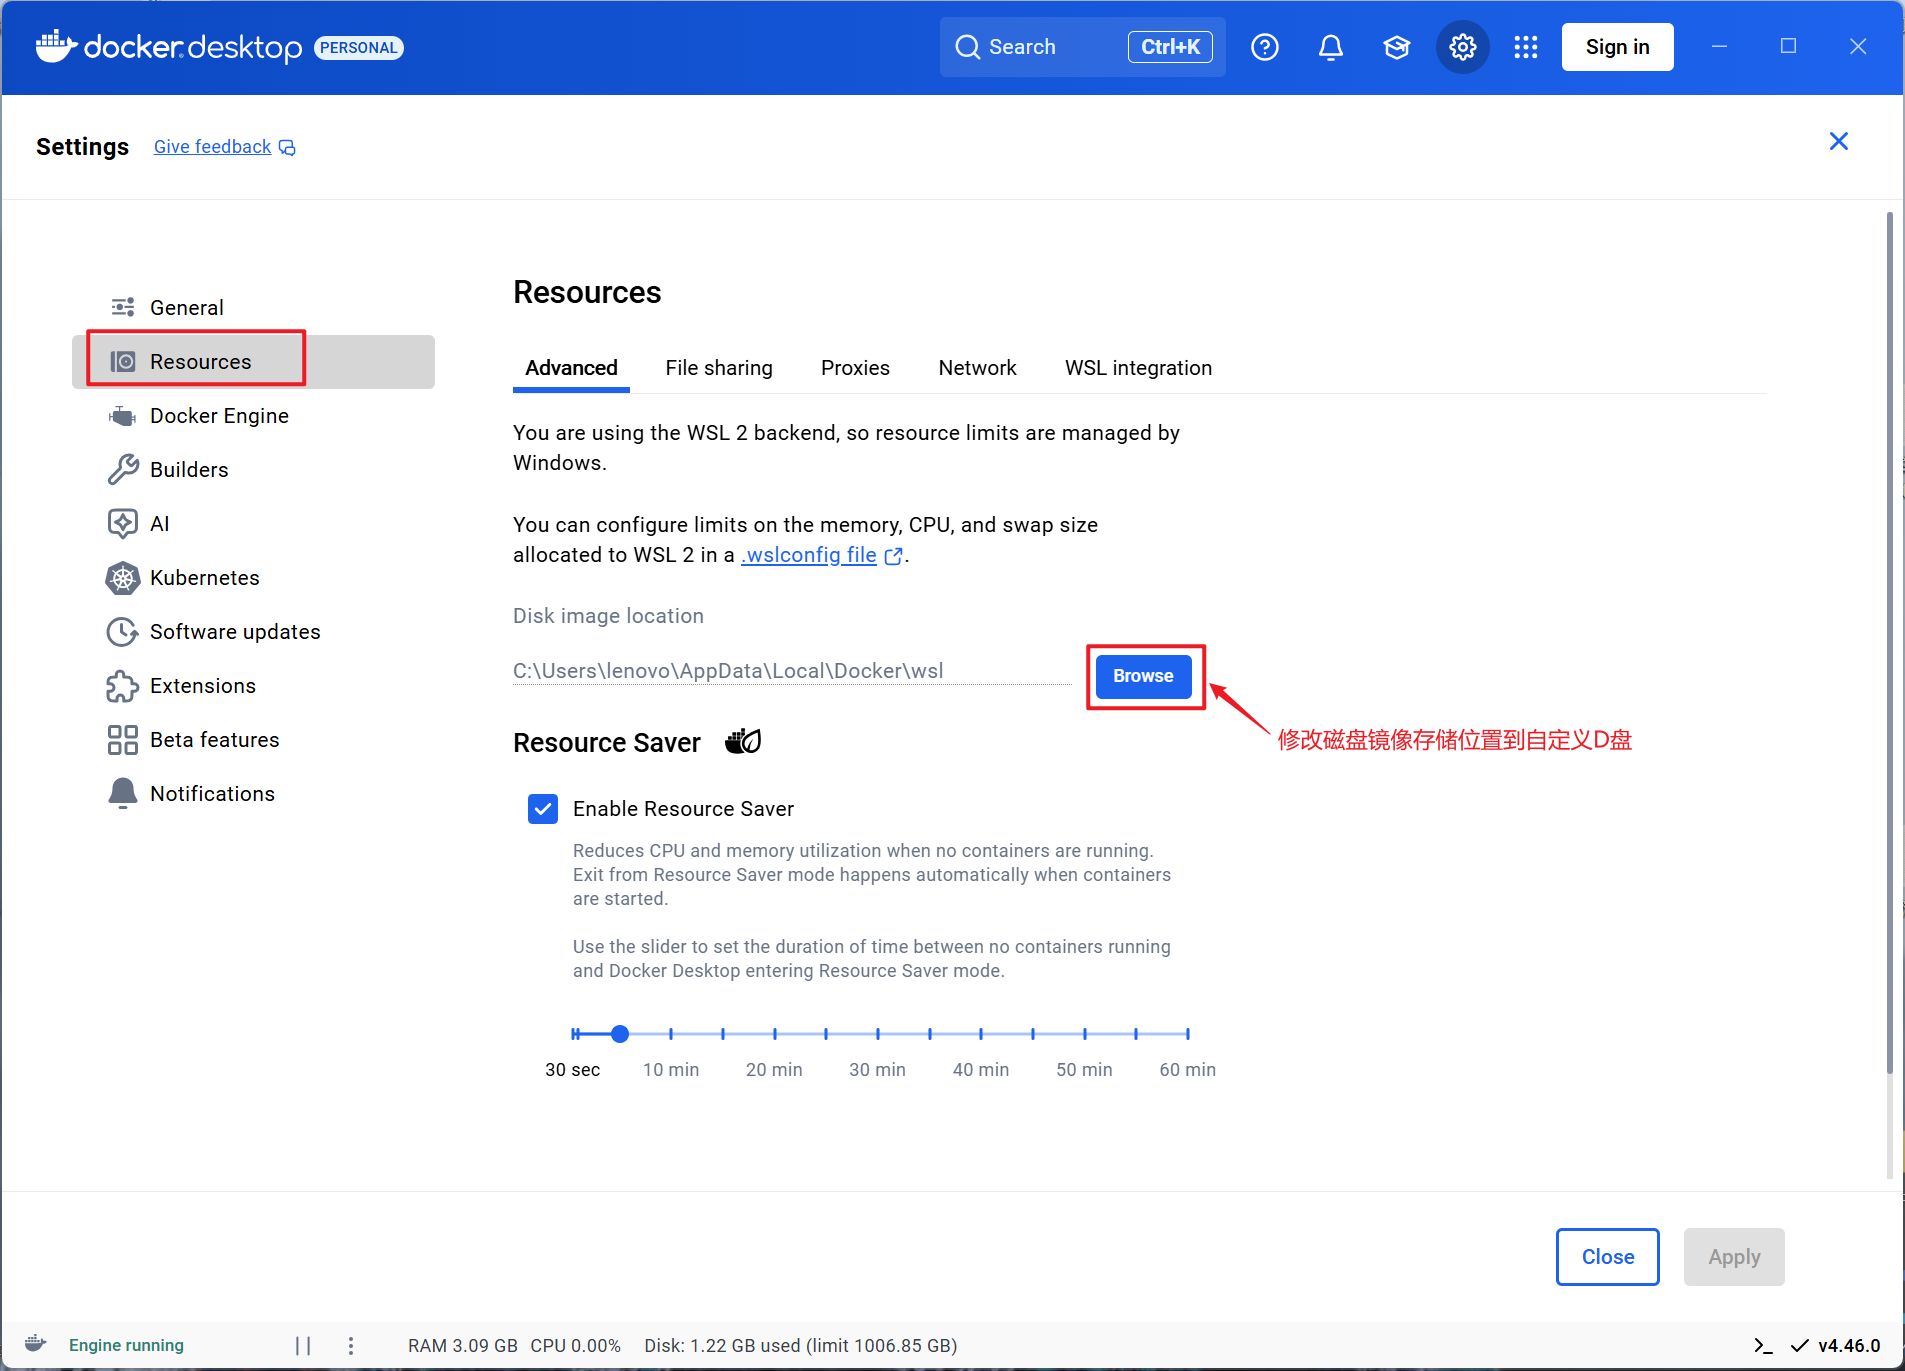Toggle Enable Resource Saver checkbox

(x=543, y=808)
